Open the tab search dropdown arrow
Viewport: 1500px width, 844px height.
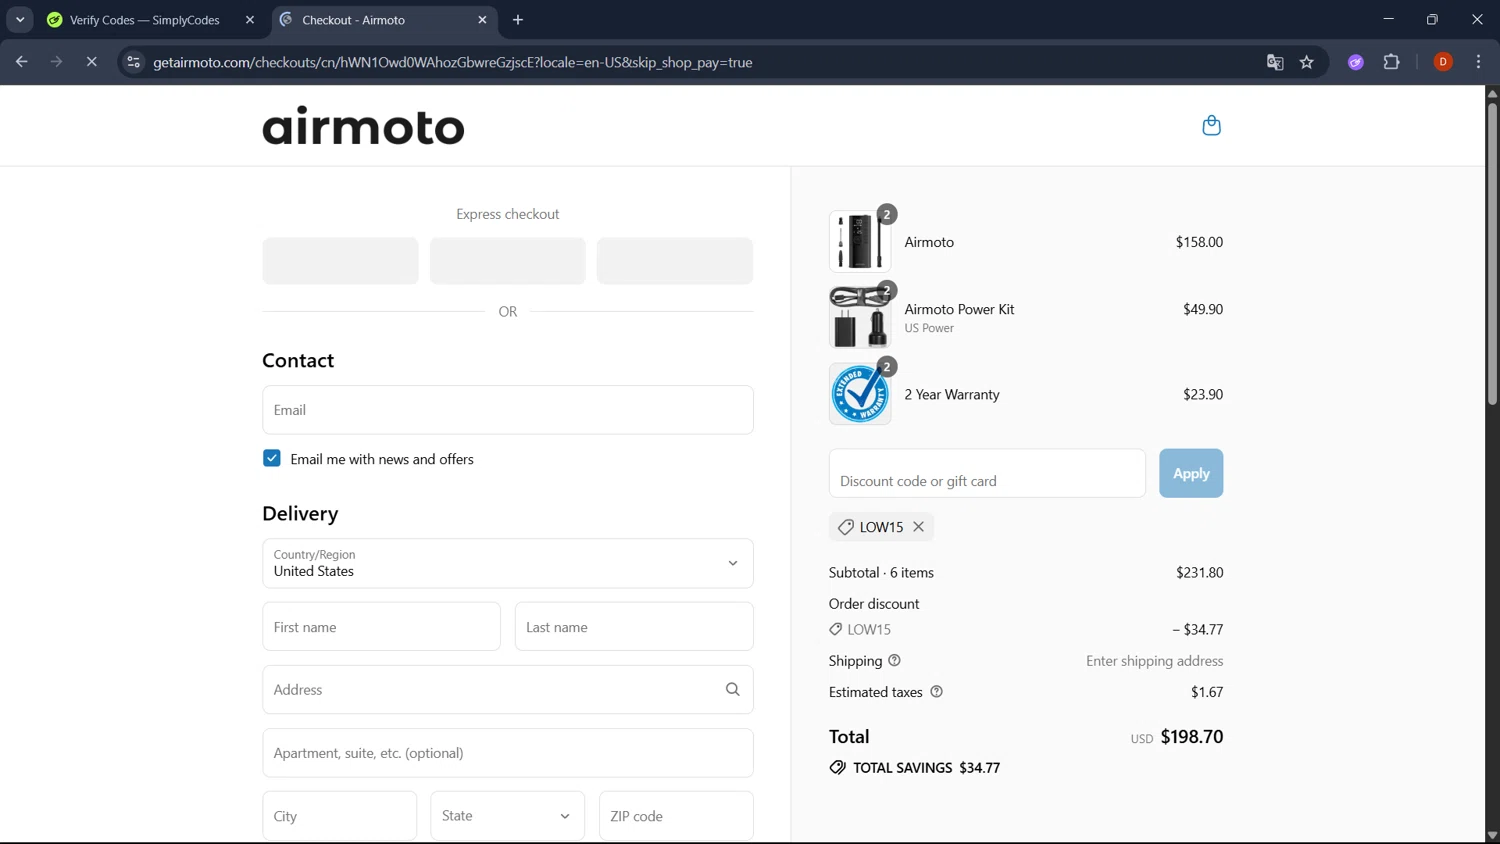click(20, 20)
